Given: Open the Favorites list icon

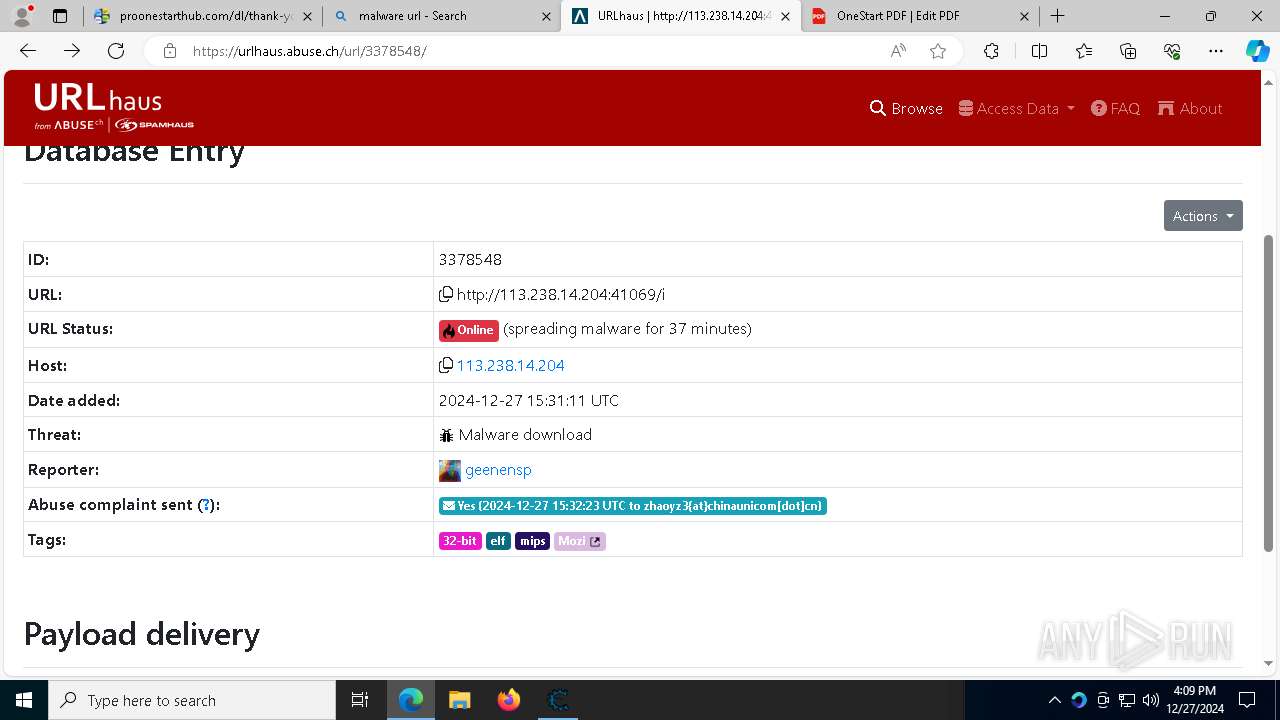Looking at the screenshot, I should (x=1084, y=51).
